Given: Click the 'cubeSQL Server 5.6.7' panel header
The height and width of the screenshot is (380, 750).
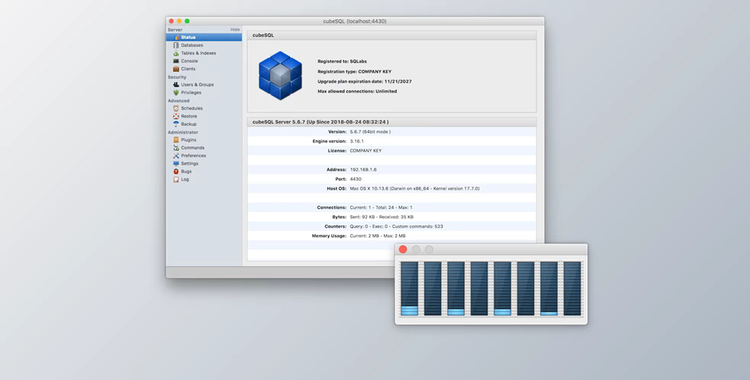Looking at the screenshot, I should pyautogui.click(x=392, y=122).
